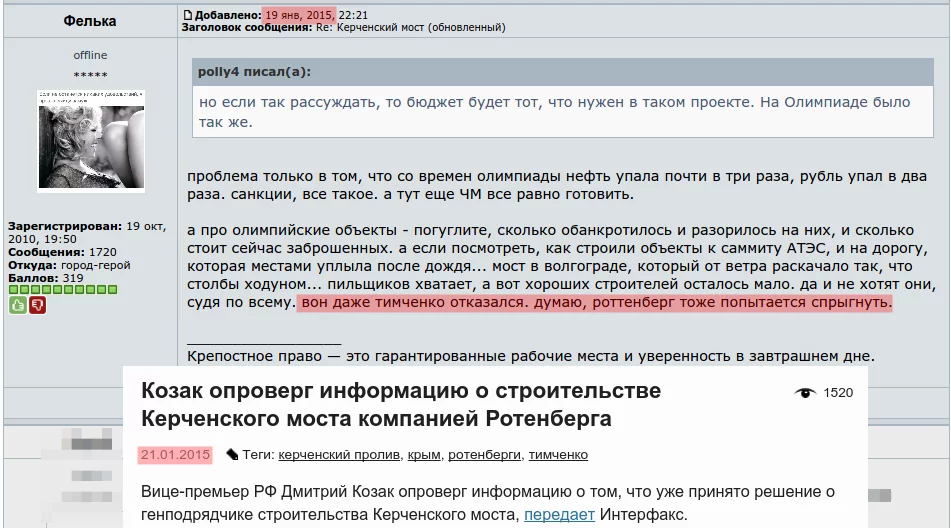Click the eye views icon near 1520
This screenshot has width=951, height=528.
pos(805,393)
